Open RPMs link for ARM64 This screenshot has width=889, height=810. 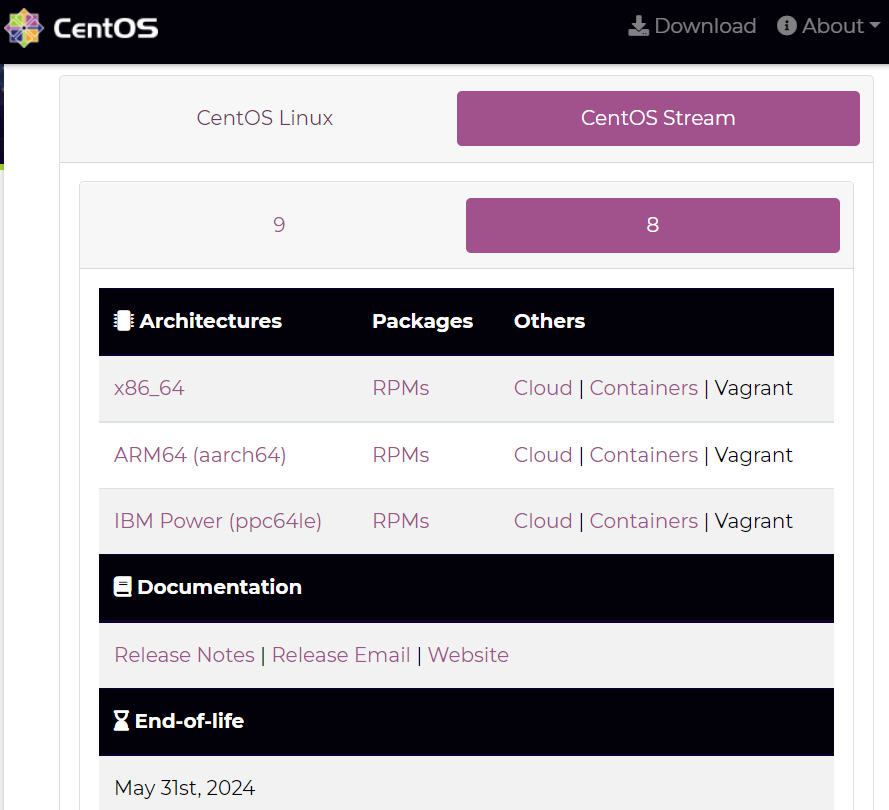tap(401, 455)
